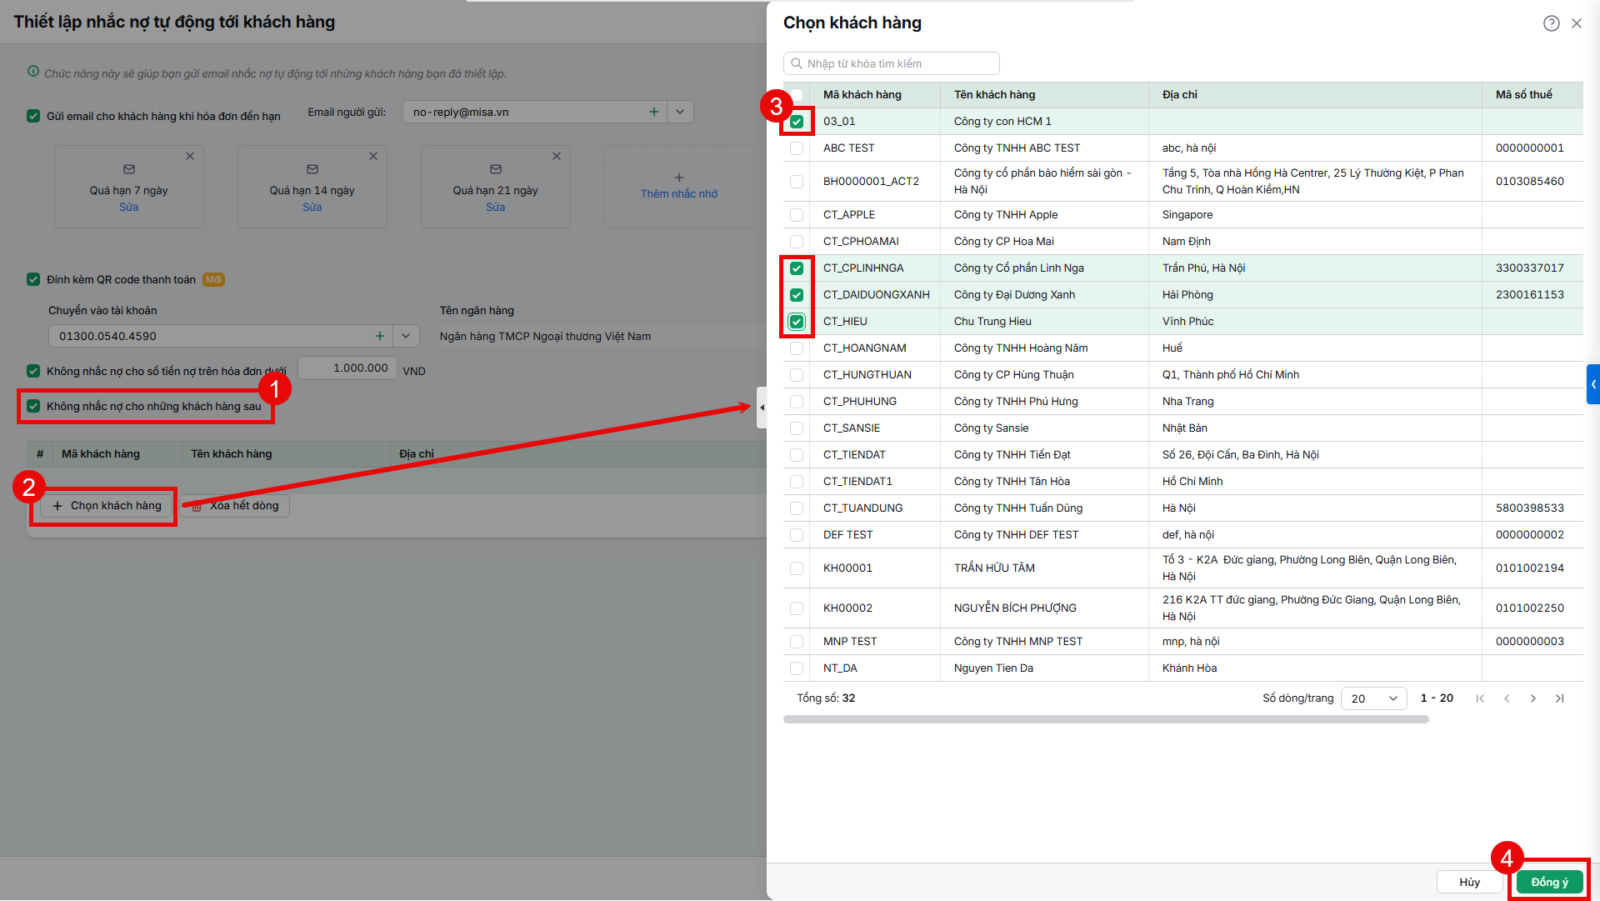Remove the Quá hạn 21 ngày reminder
The image size is (1600, 901).
click(557, 156)
